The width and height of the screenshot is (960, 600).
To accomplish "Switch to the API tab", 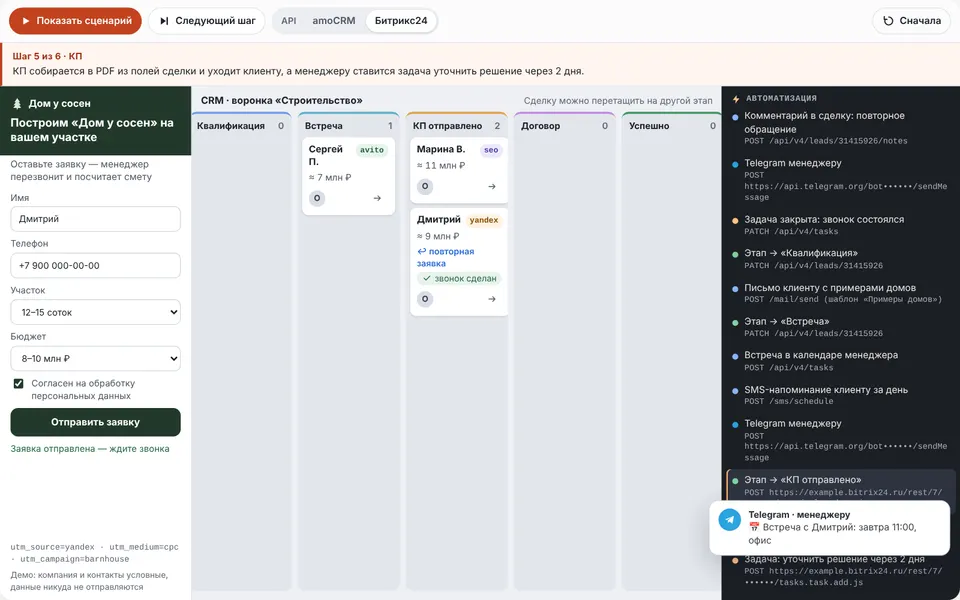I will pos(289,21).
